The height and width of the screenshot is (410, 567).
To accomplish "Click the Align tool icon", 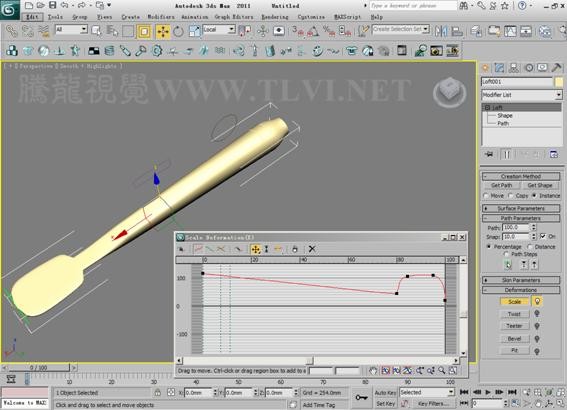I will coord(457,31).
